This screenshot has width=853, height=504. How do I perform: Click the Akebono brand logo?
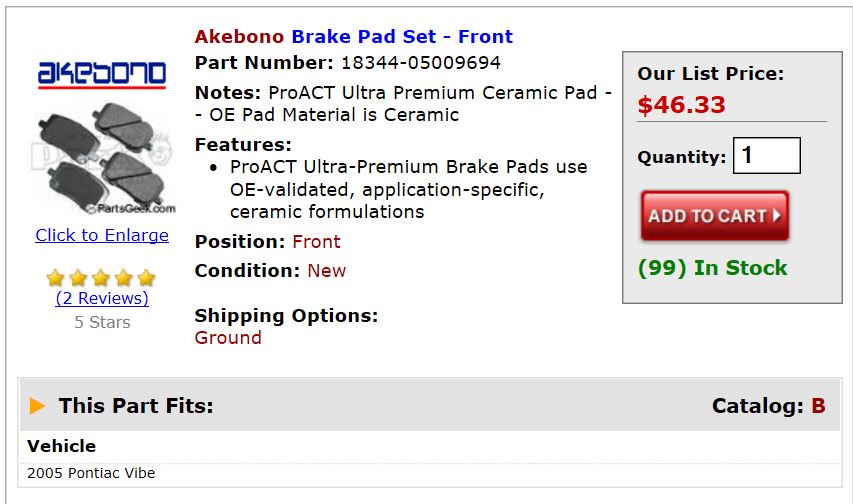[102, 73]
